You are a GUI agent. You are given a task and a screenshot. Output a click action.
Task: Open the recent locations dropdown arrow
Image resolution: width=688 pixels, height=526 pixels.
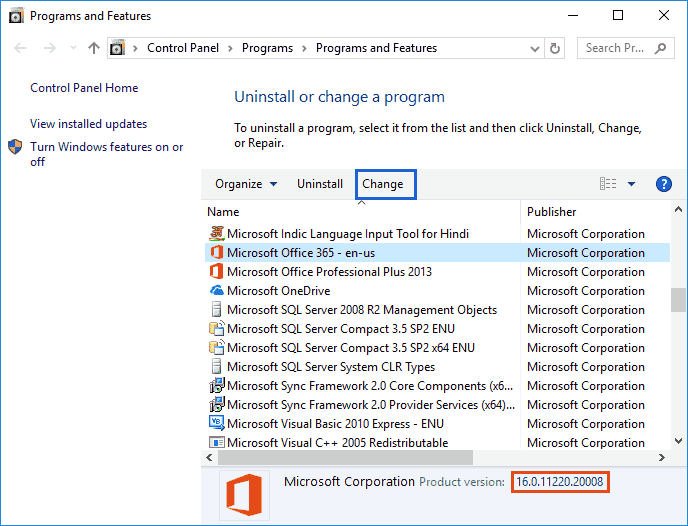[x=73, y=47]
